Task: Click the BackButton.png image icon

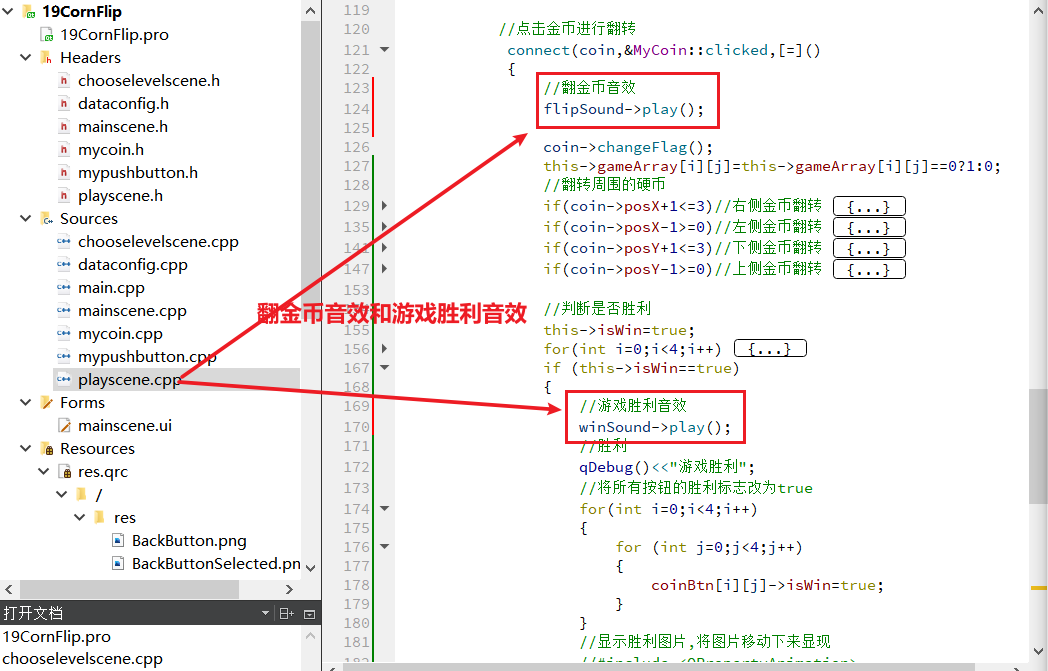Action: [x=118, y=541]
